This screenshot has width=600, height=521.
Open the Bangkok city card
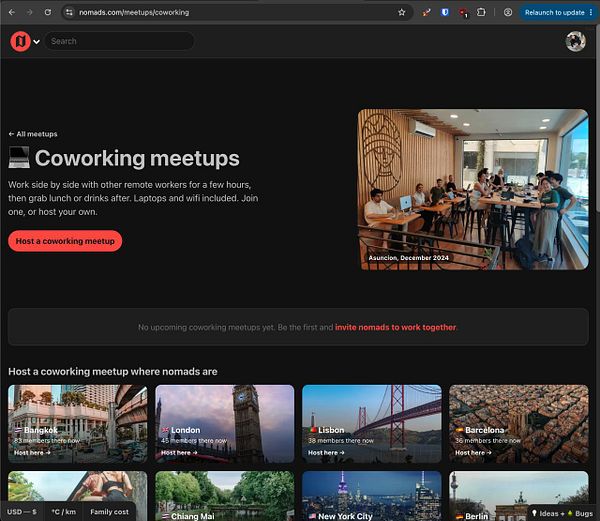point(78,424)
